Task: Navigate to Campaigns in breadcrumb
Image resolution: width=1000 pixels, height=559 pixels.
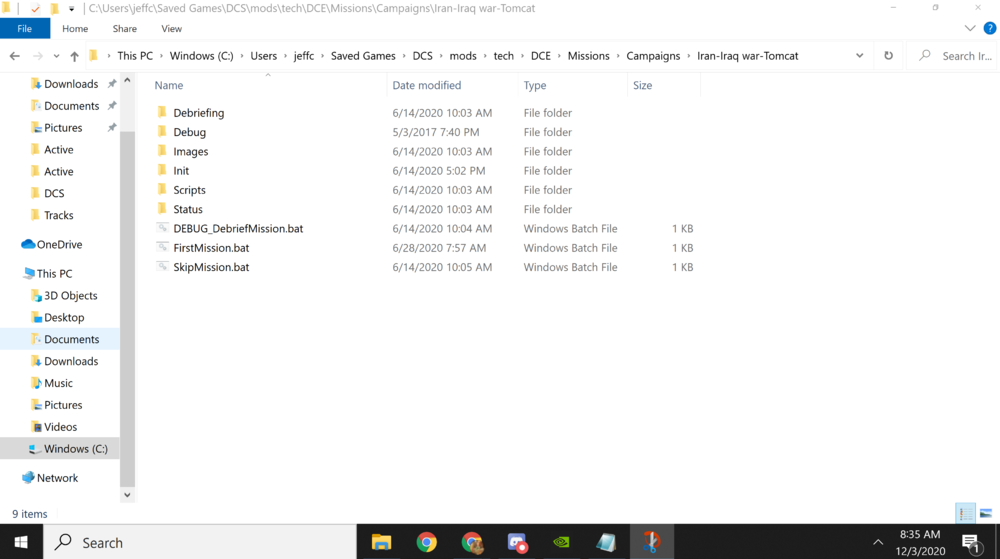Action: tap(653, 56)
